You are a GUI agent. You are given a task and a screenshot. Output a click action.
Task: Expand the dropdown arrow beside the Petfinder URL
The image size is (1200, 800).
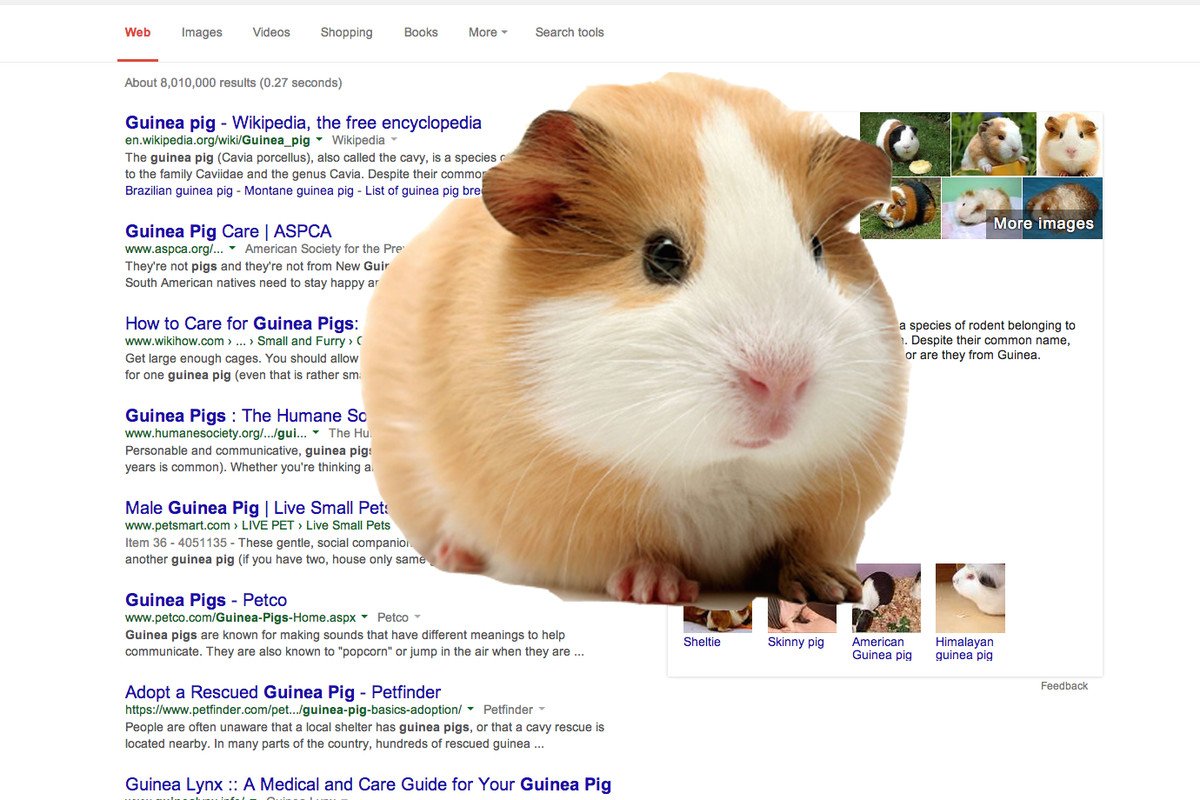pos(469,709)
